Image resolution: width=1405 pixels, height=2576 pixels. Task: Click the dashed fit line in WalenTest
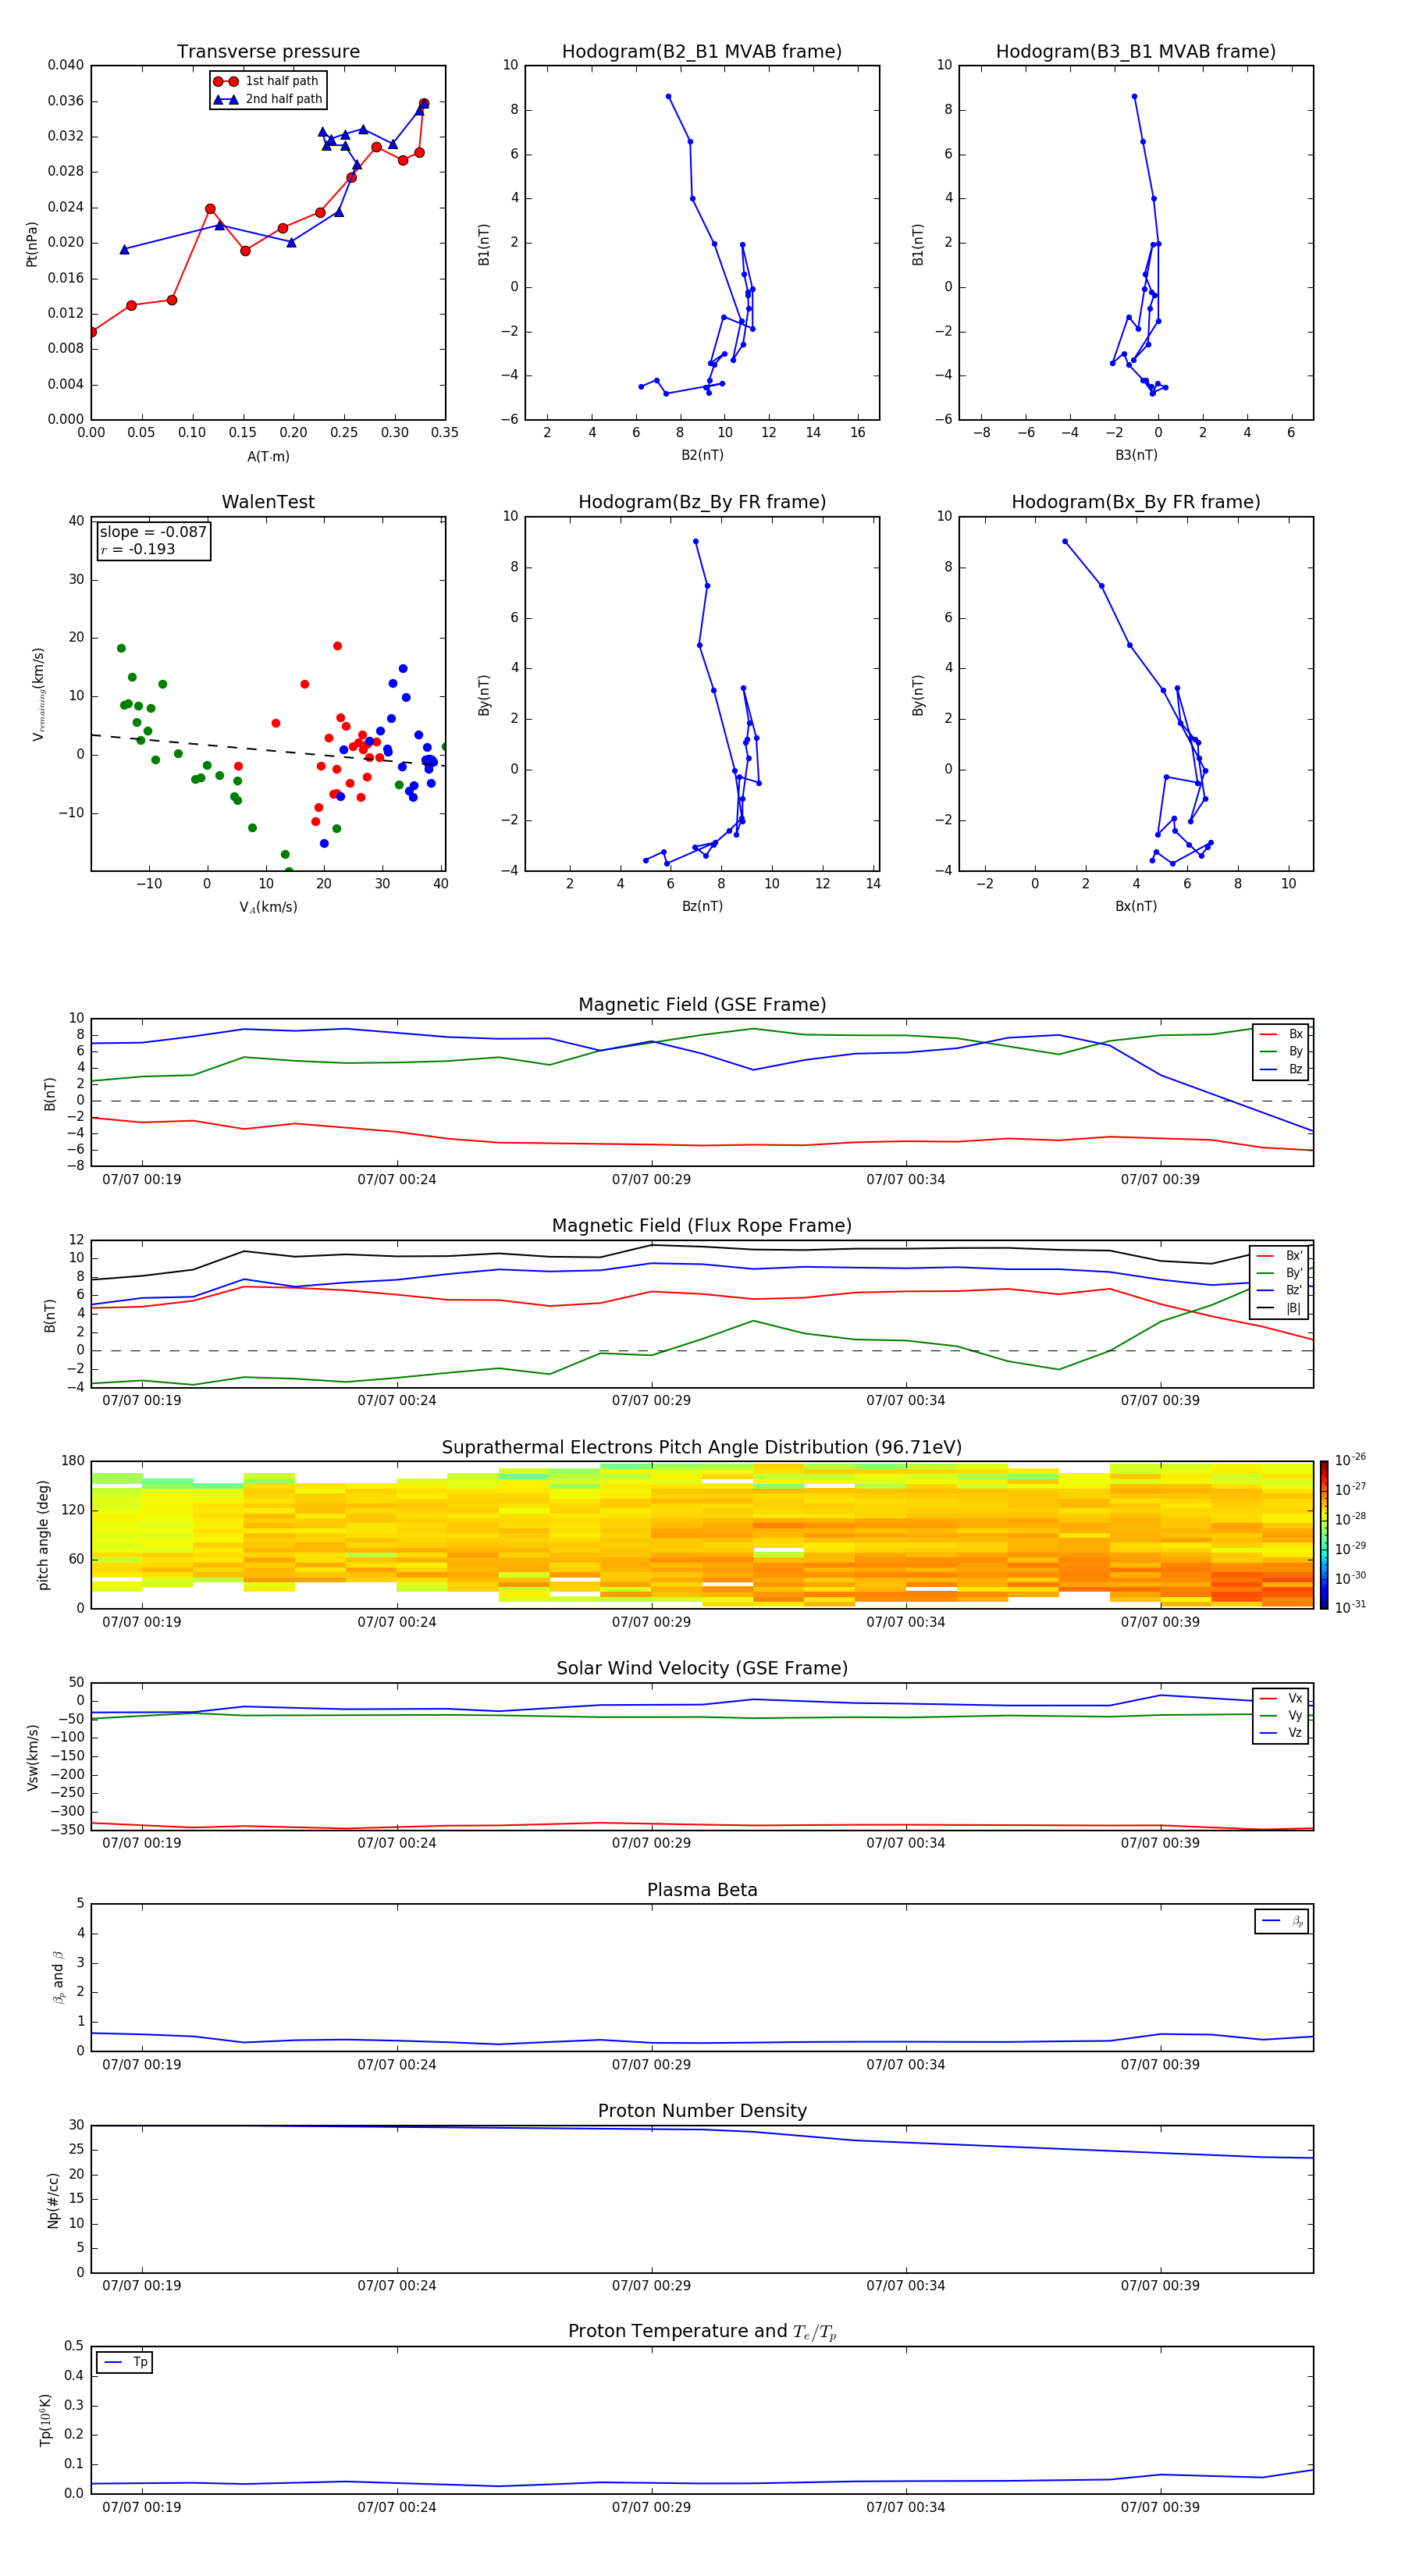coord(266,750)
